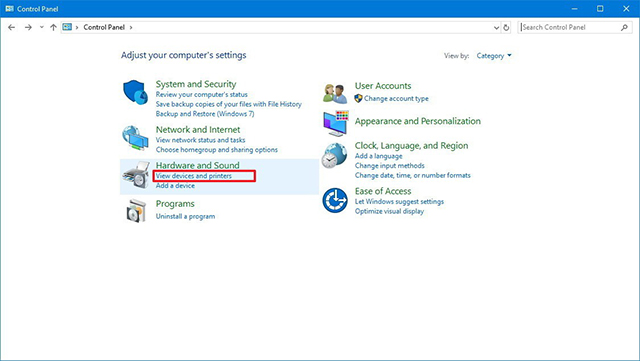The height and width of the screenshot is (361, 640).
Task: Open Appearance and Personalization heading
Action: (418, 121)
